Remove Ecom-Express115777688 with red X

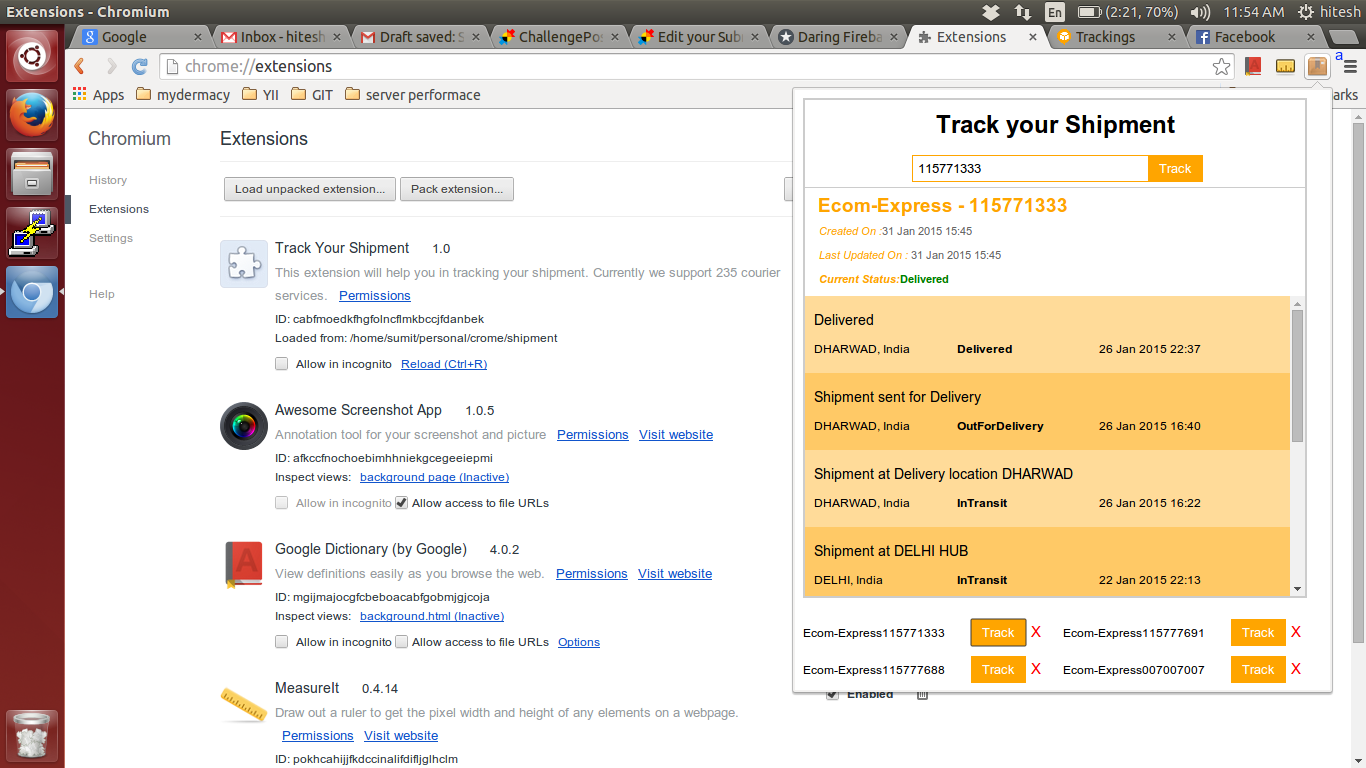point(1036,669)
